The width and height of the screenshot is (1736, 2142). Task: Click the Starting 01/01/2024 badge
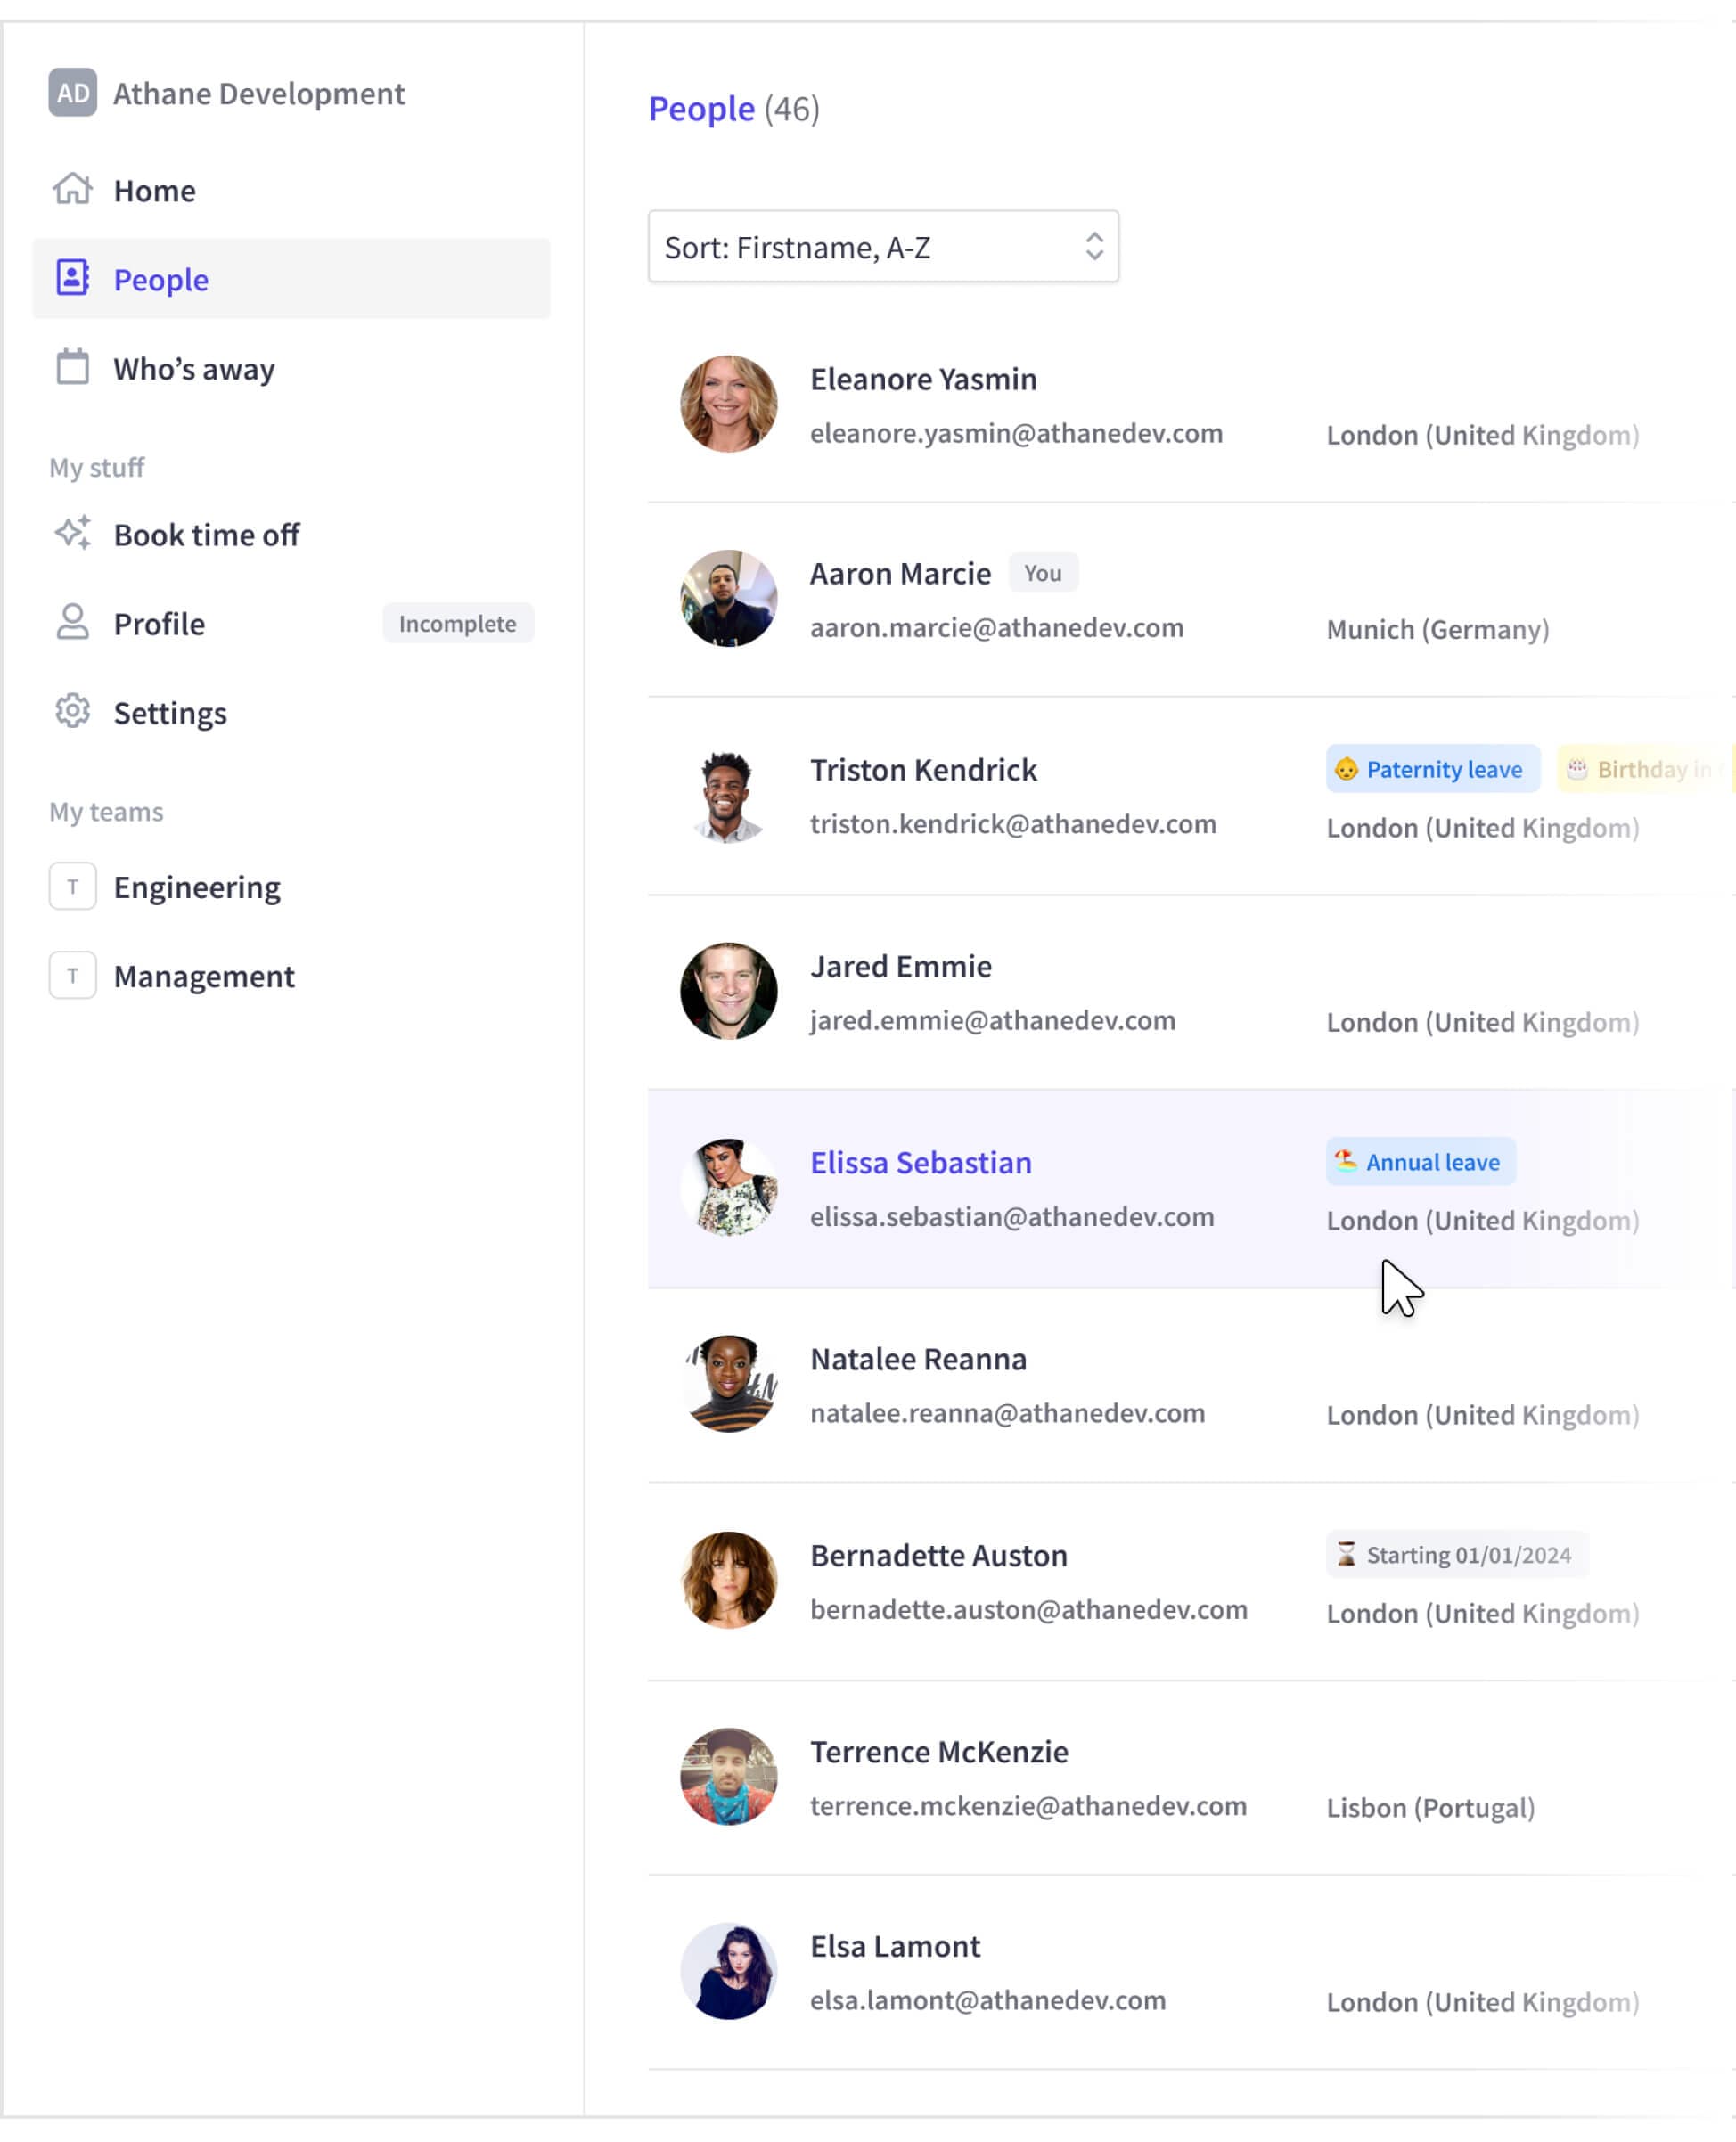click(x=1457, y=1555)
